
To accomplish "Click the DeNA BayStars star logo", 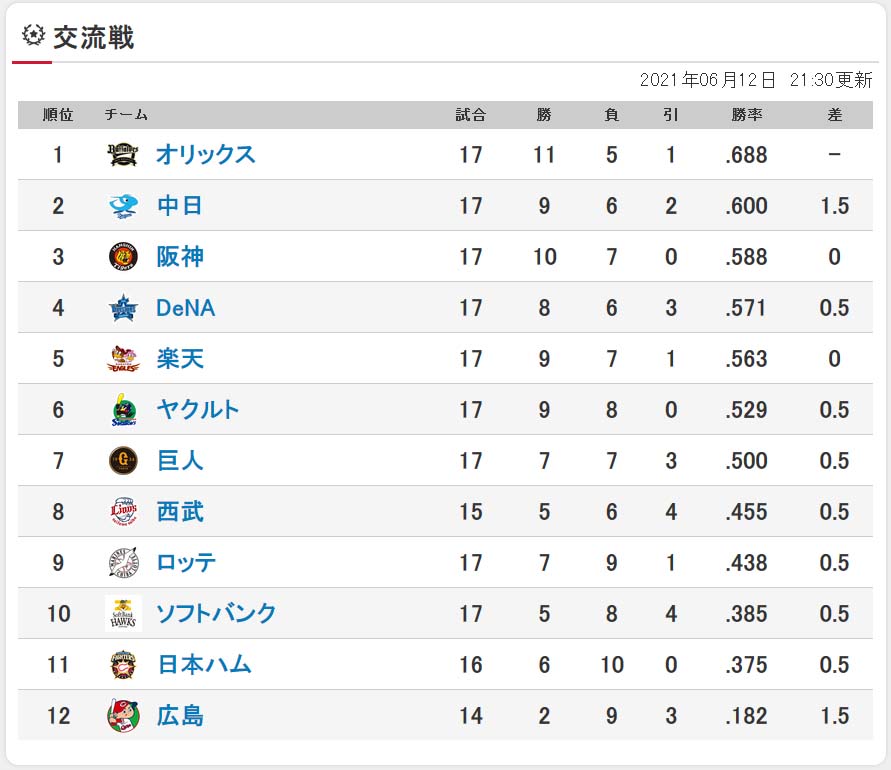I will tap(123, 308).
